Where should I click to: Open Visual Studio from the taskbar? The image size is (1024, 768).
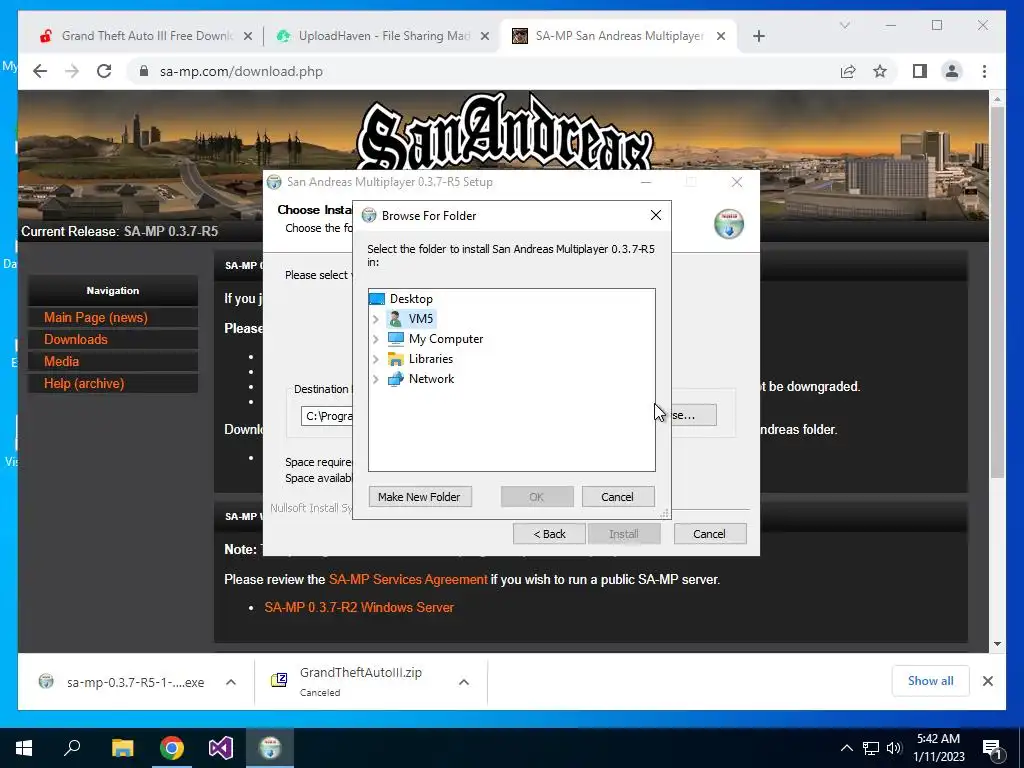click(x=221, y=748)
